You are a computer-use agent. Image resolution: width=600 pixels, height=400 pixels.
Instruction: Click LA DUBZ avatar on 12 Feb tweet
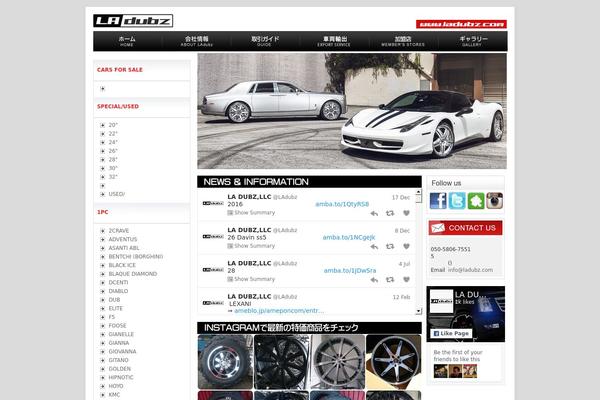pos(213,303)
